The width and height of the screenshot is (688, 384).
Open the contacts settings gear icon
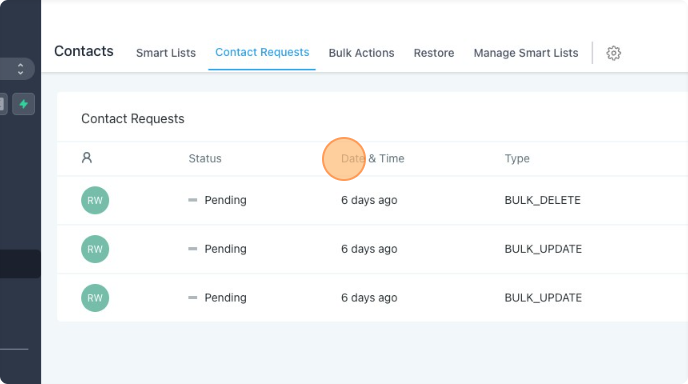pyautogui.click(x=613, y=53)
